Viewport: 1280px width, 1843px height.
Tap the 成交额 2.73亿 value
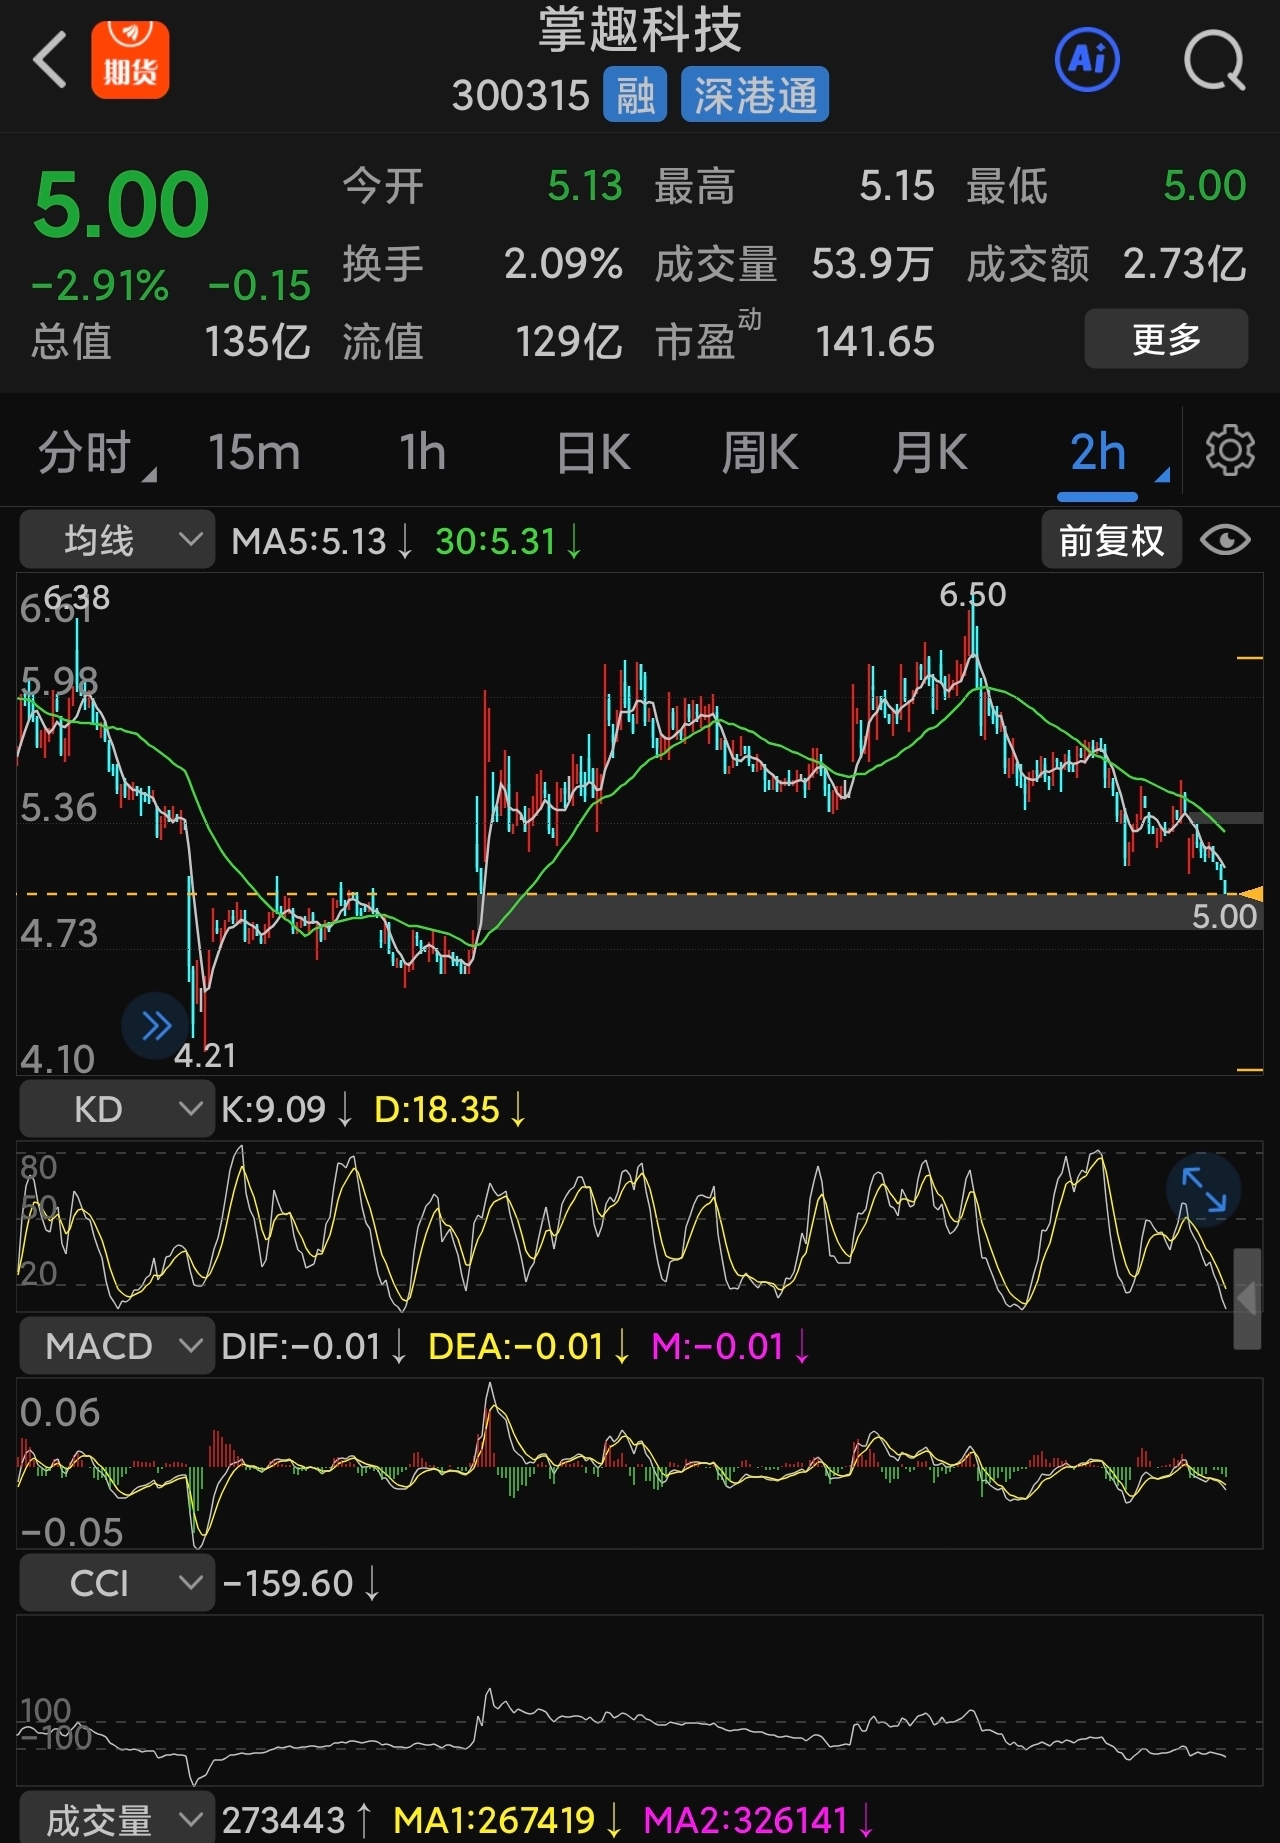[1185, 264]
